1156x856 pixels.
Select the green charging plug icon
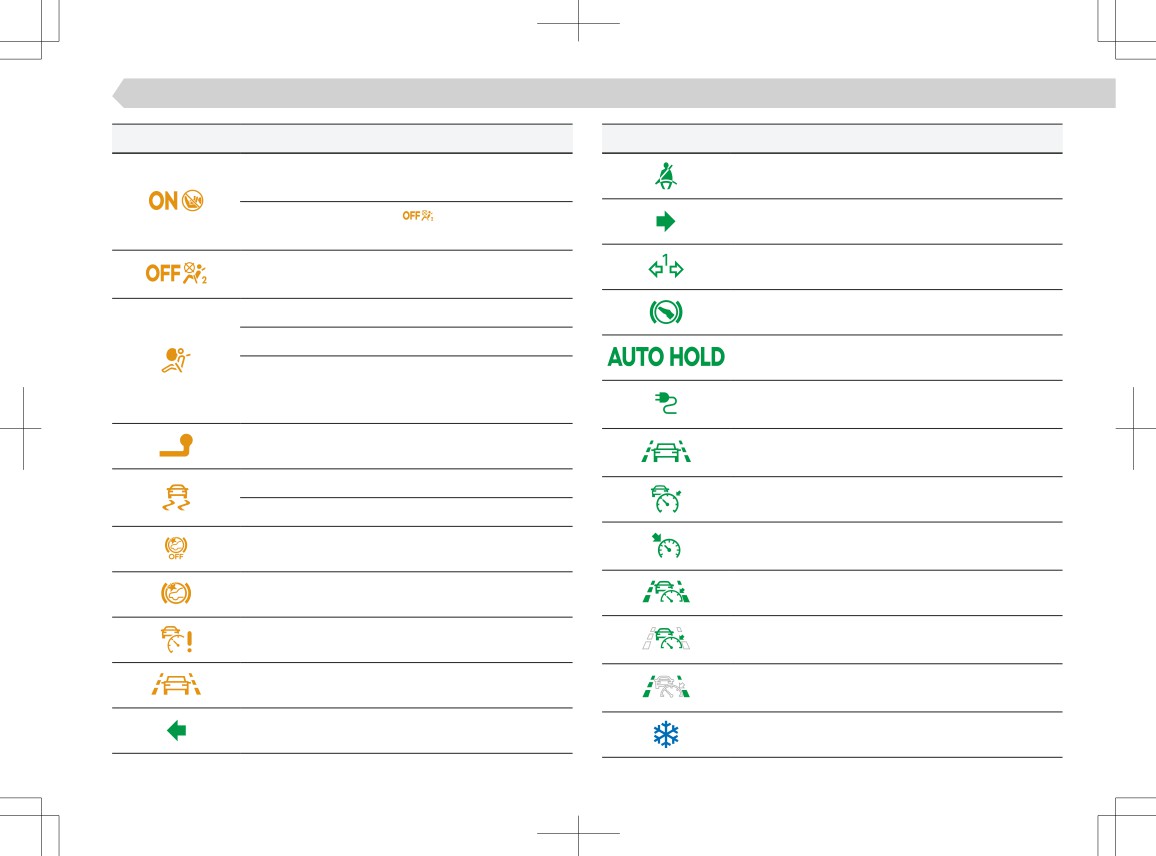pyautogui.click(x=666, y=403)
